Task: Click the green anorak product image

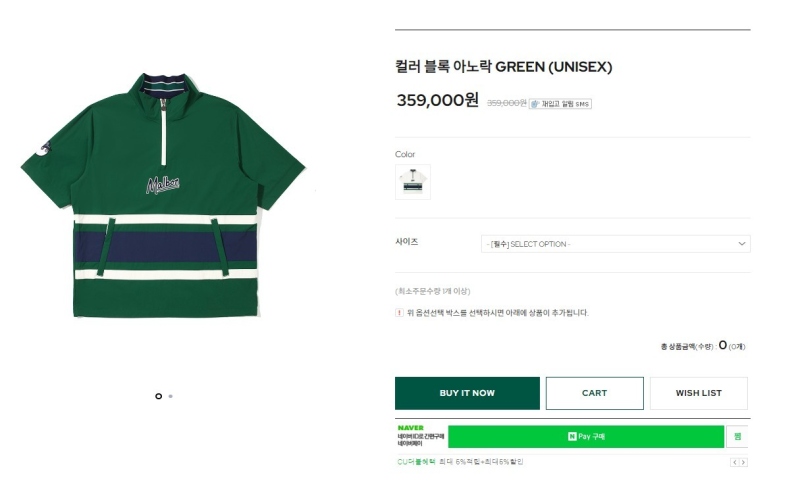Action: pos(163,195)
